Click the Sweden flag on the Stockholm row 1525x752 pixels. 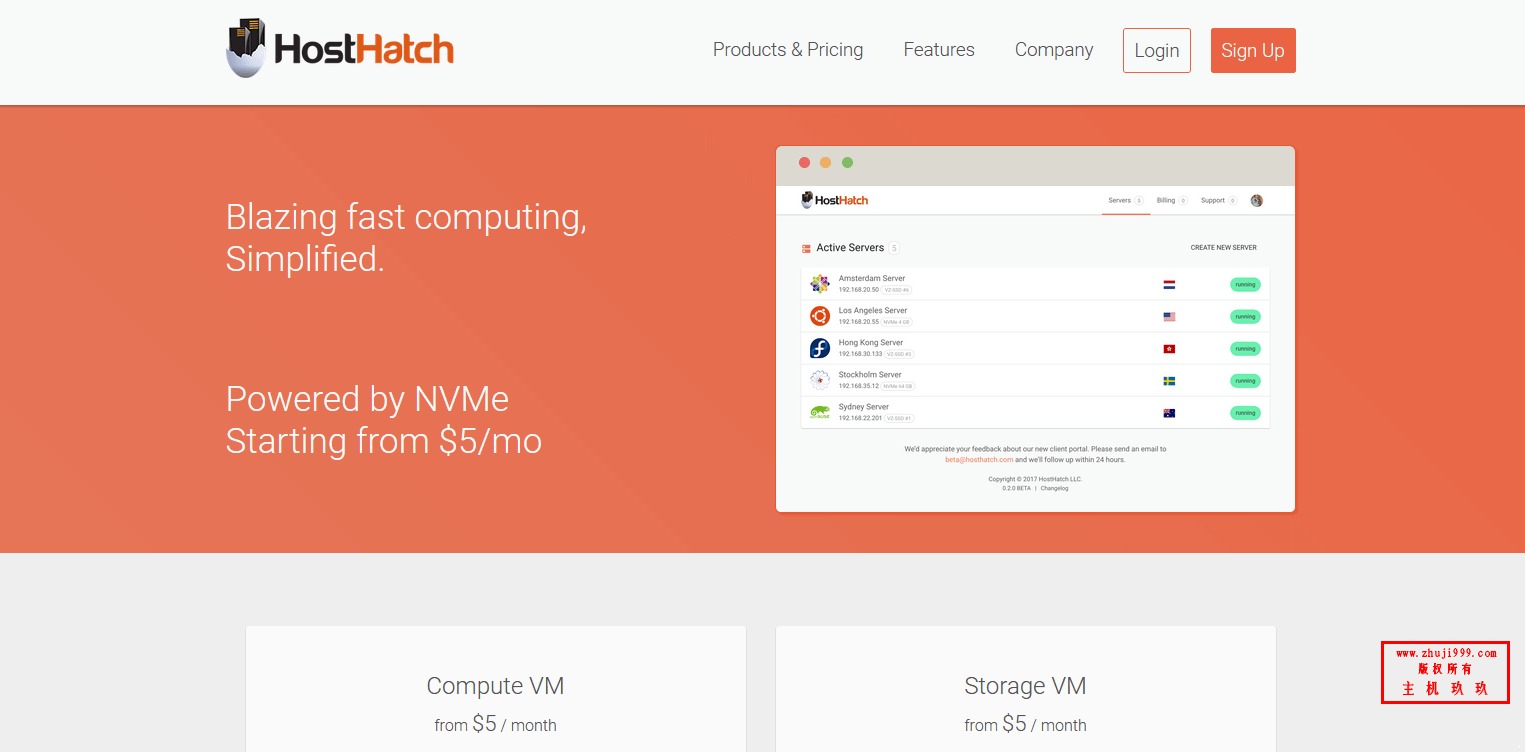tap(1169, 381)
